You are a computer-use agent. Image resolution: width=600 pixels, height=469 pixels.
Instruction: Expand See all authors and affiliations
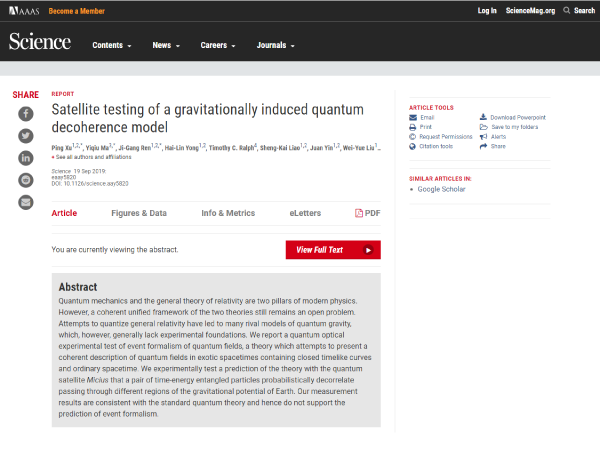click(91, 157)
